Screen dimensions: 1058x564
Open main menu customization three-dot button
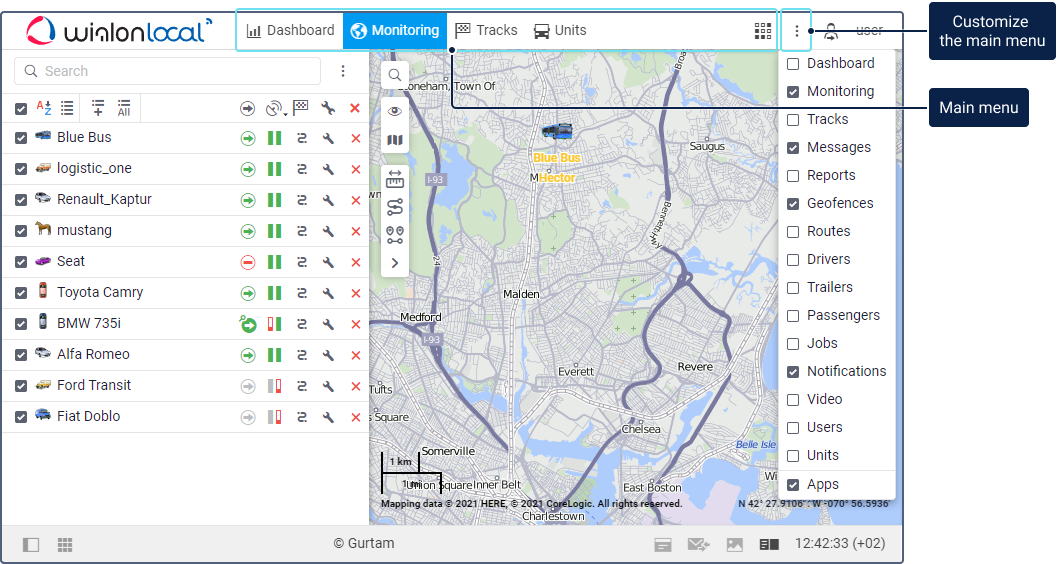797,31
